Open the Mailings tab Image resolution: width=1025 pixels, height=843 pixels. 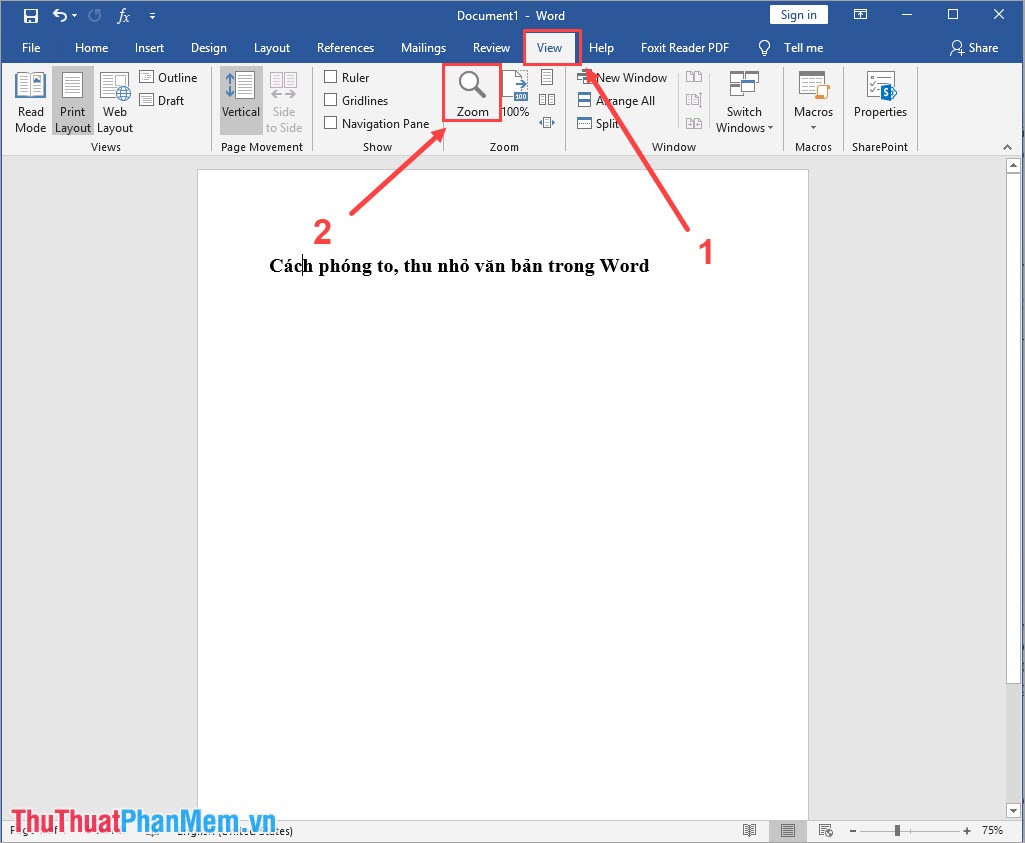pyautogui.click(x=423, y=48)
